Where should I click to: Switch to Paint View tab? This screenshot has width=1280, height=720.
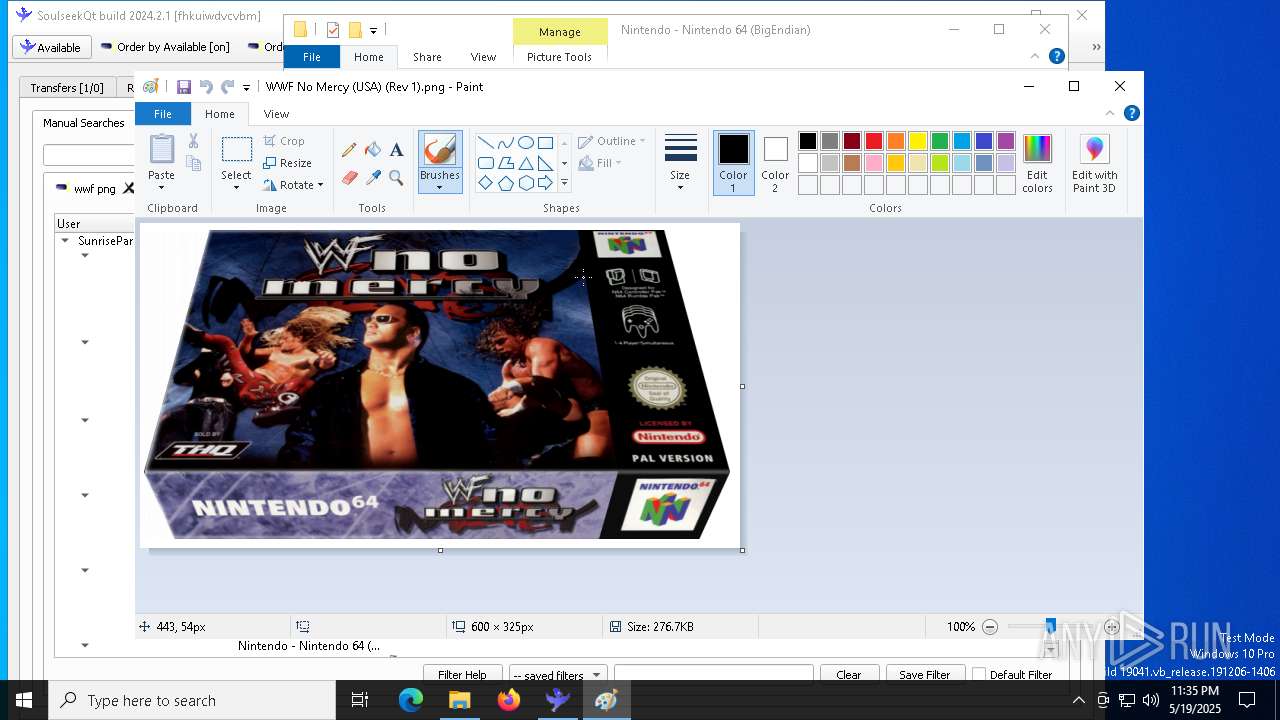pyautogui.click(x=276, y=114)
